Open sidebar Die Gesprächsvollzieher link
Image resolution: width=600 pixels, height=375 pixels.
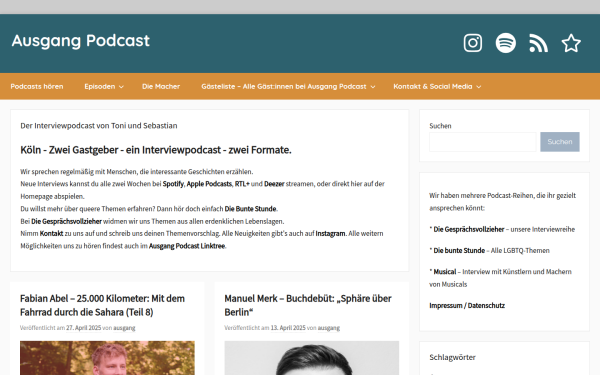[469, 230]
